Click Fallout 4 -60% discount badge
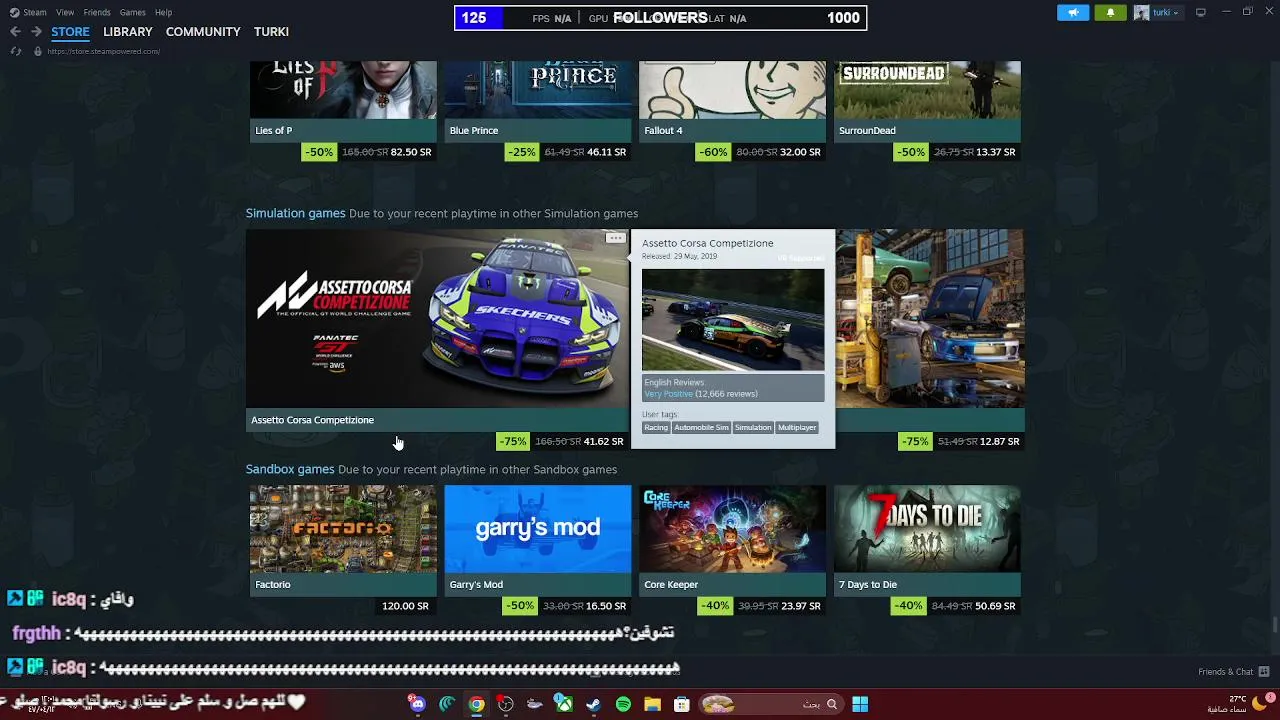Screen dimensions: 1280x720 point(714,152)
